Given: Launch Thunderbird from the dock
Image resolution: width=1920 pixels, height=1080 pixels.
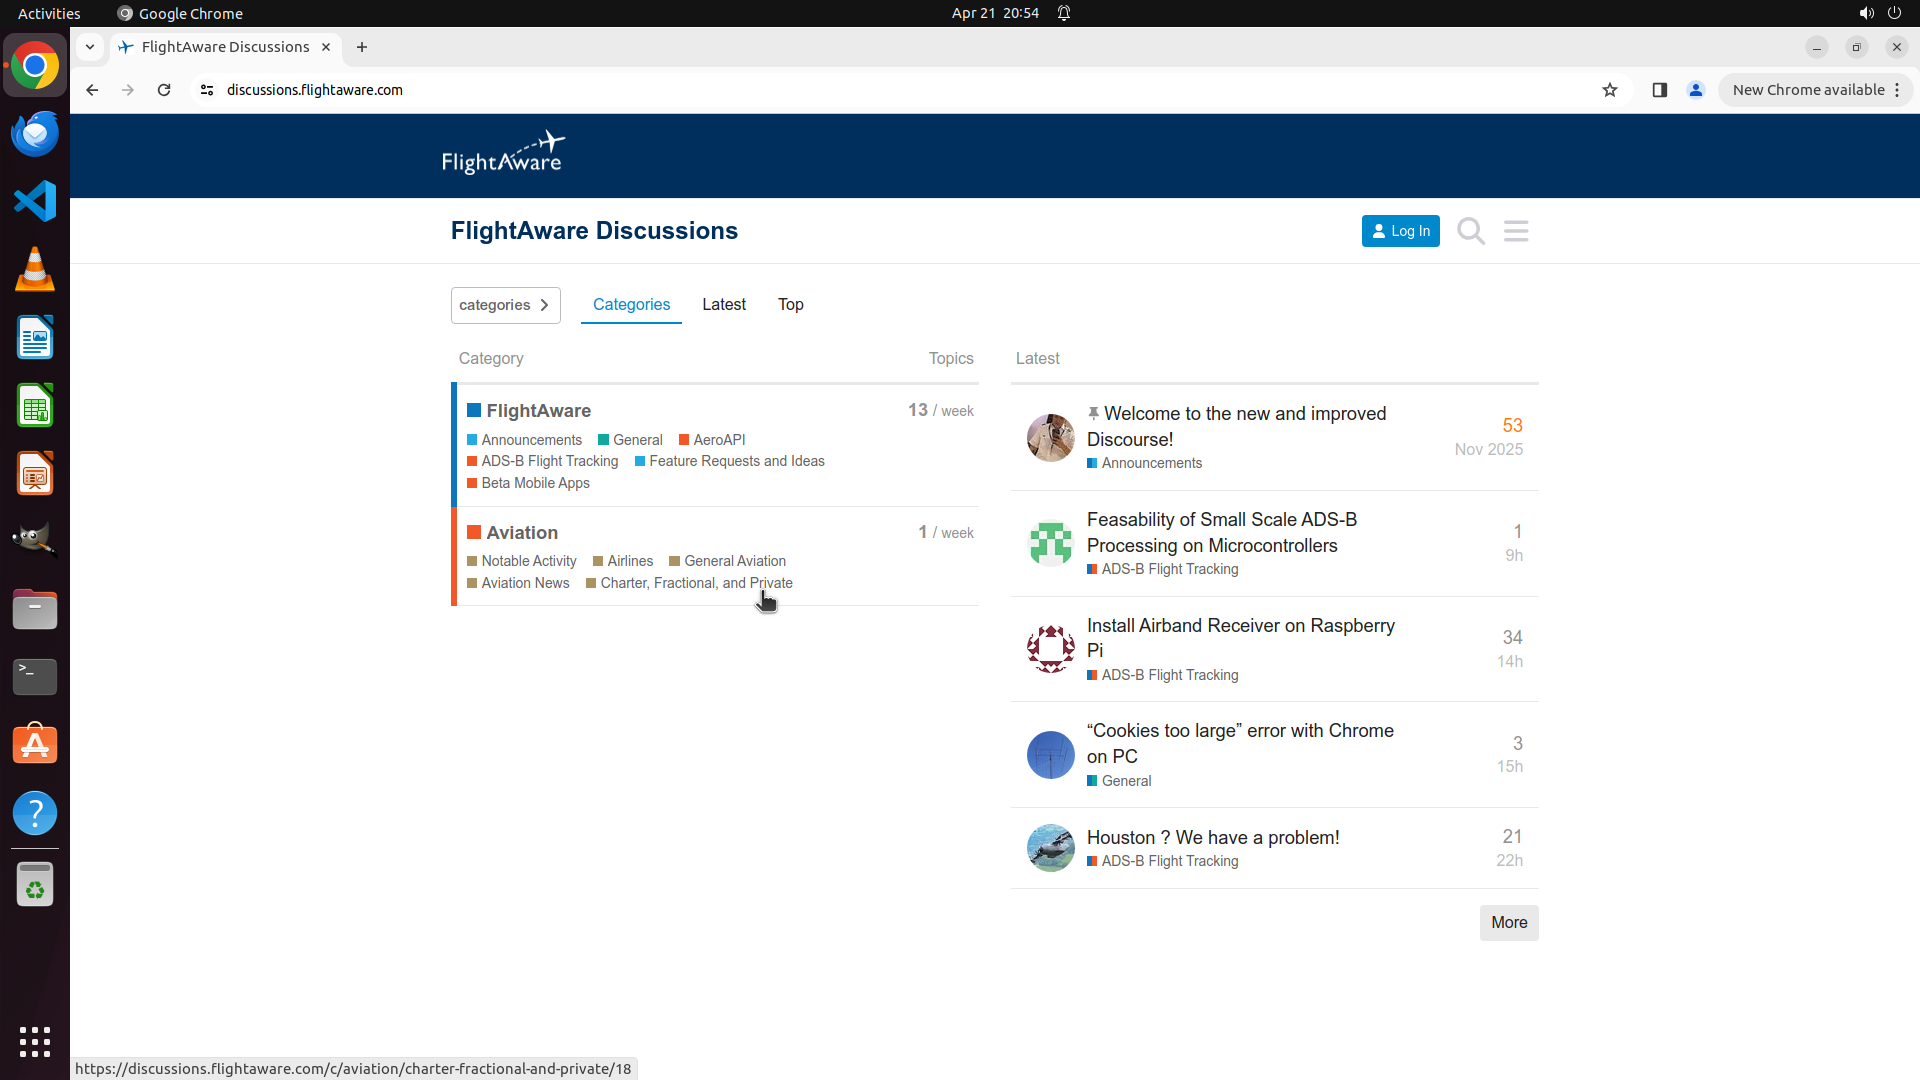Looking at the screenshot, I should click(35, 134).
